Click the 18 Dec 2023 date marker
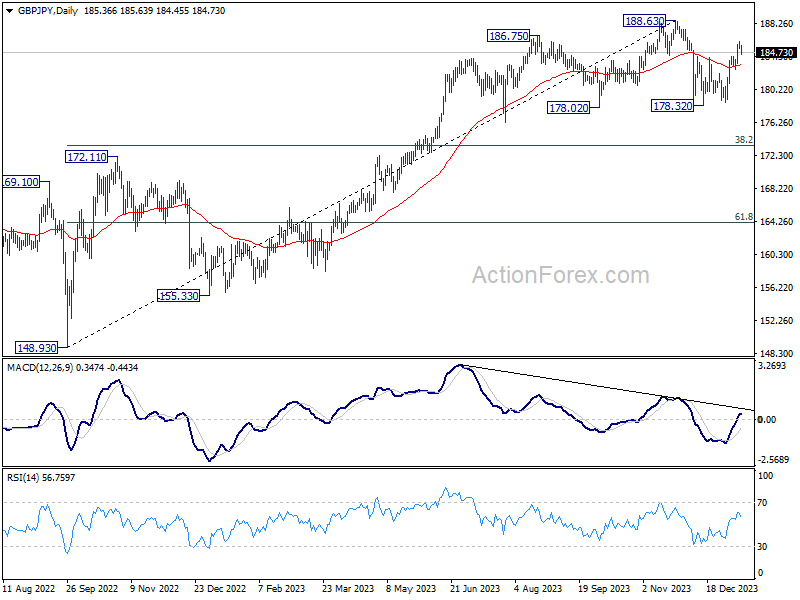 click(732, 588)
